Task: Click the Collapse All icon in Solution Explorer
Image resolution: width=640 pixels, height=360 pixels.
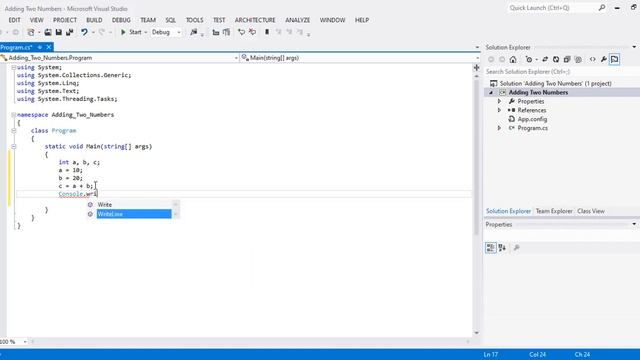Action: pos(567,60)
